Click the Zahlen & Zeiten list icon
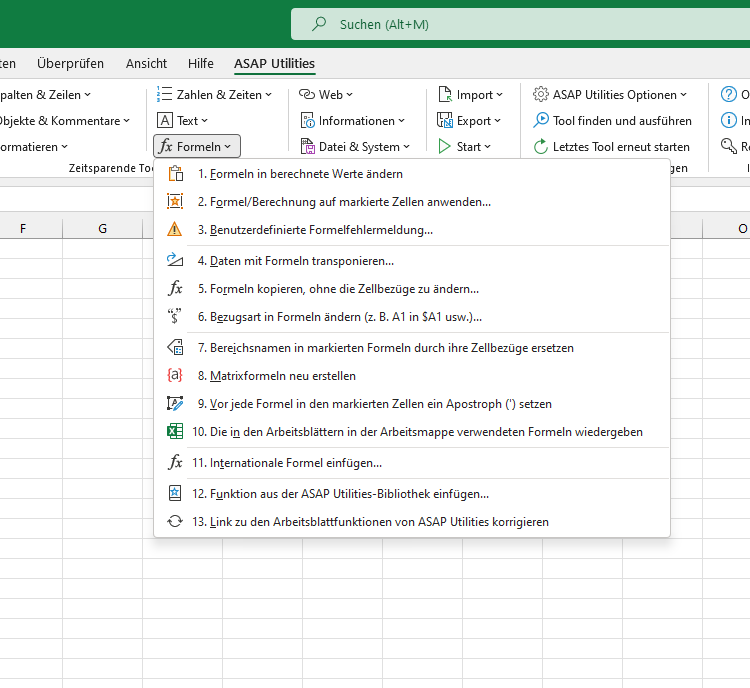Image resolution: width=750 pixels, height=688 pixels. (165, 94)
